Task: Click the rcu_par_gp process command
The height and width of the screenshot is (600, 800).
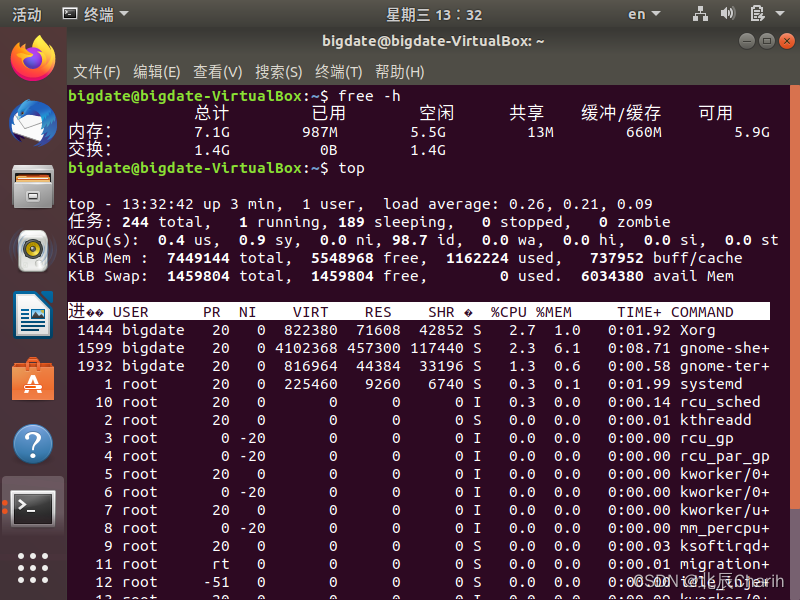Action: (x=724, y=456)
